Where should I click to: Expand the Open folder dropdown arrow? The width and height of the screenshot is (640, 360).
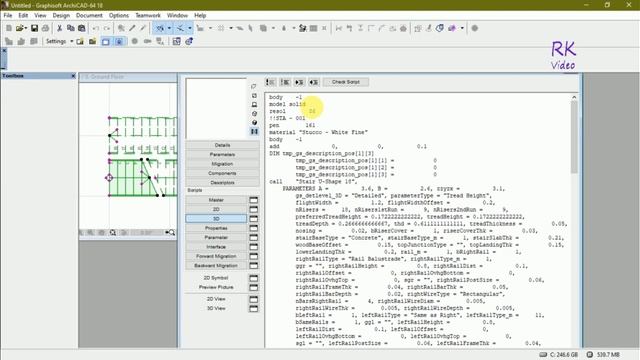[x=26, y=28]
